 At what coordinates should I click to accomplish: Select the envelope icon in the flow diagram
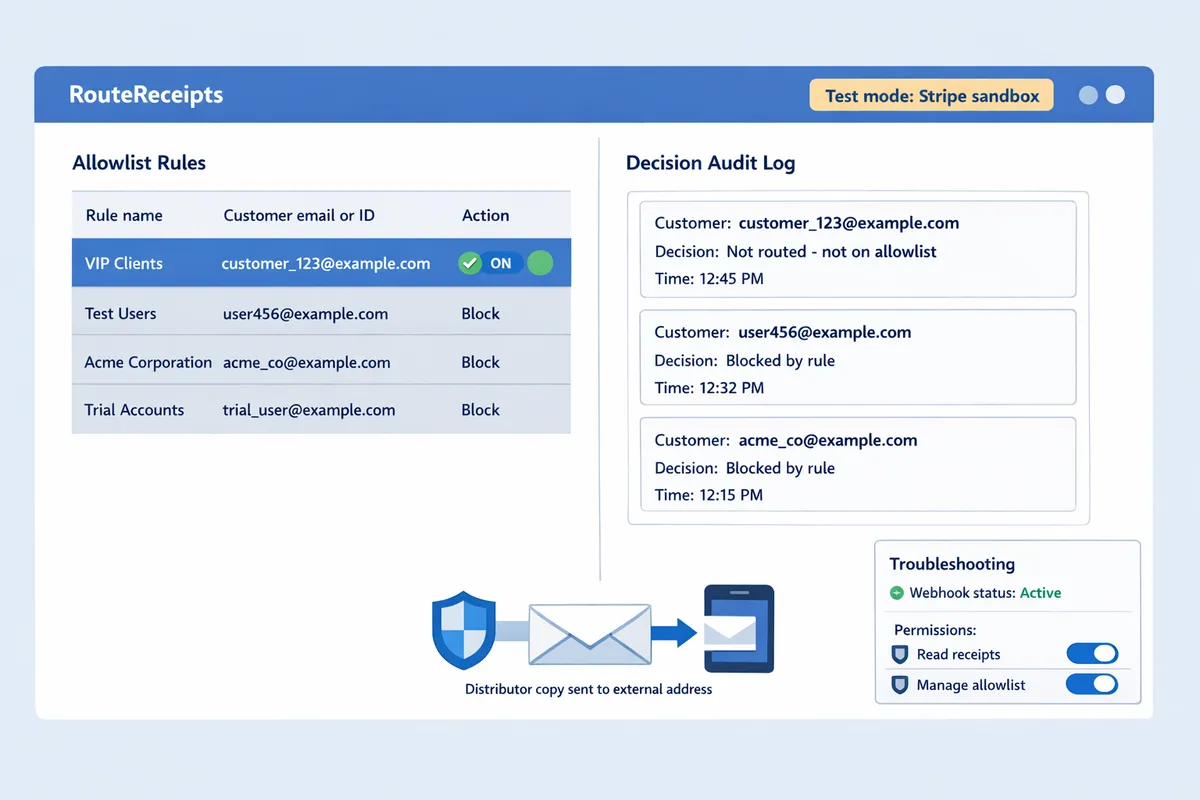590,633
